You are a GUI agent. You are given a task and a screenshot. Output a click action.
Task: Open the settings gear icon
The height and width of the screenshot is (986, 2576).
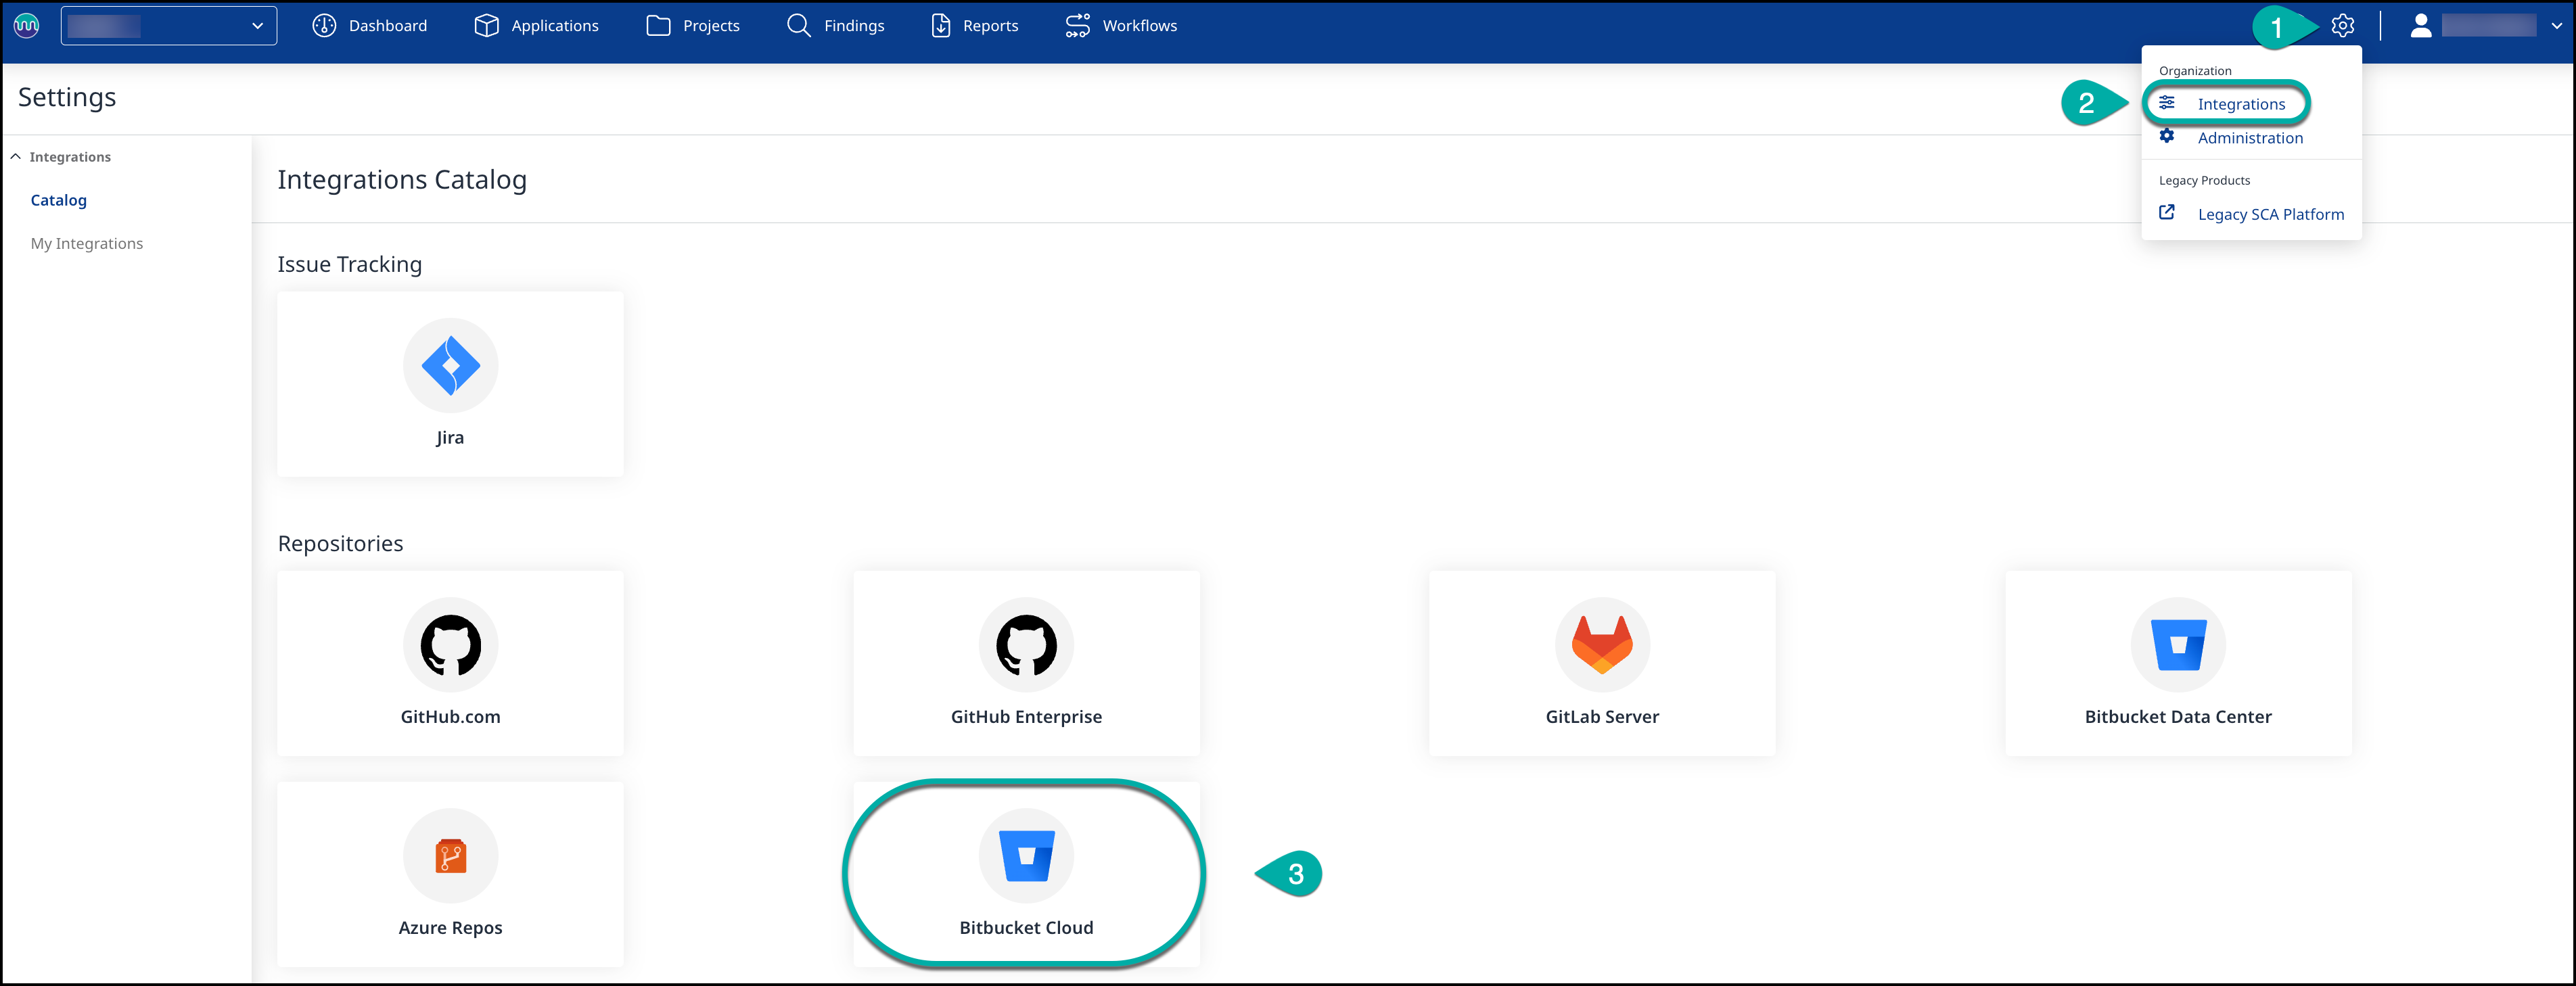(2342, 26)
